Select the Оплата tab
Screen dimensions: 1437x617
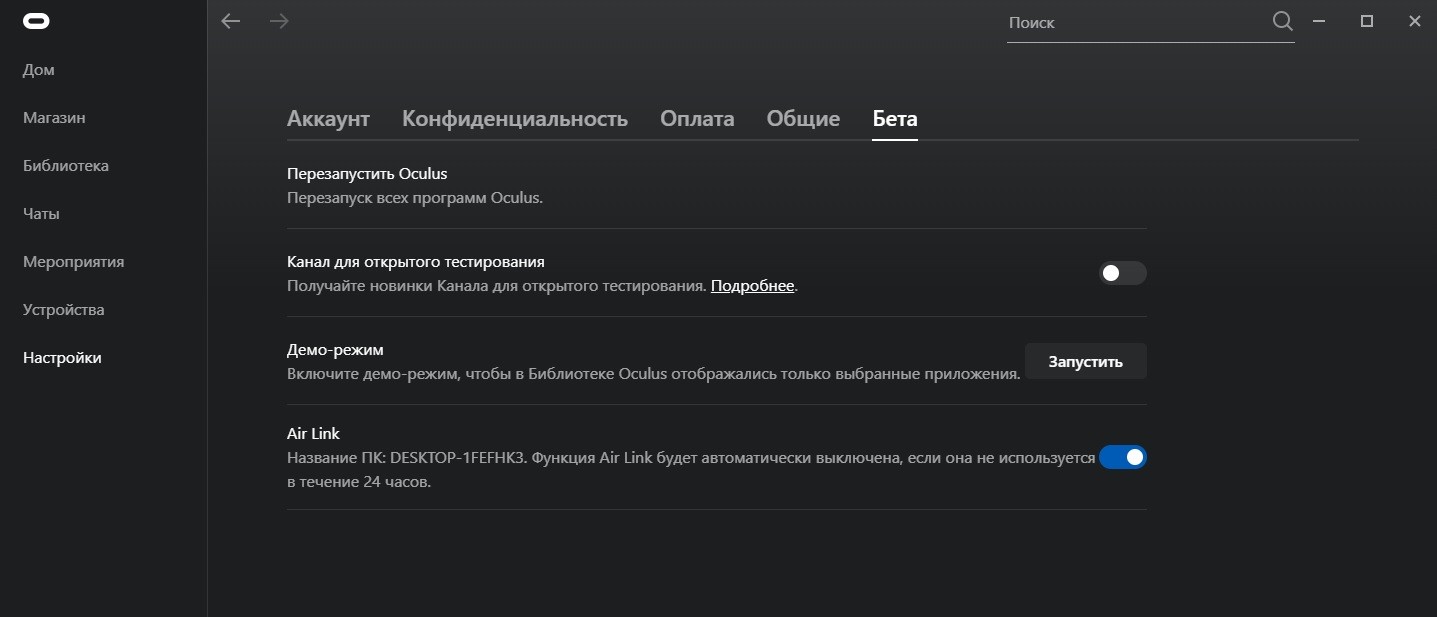coord(697,119)
